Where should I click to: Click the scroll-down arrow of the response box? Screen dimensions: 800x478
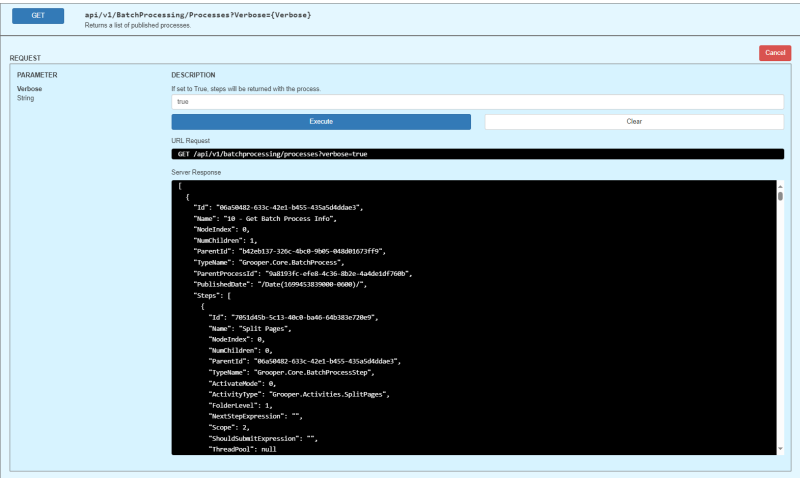780,449
